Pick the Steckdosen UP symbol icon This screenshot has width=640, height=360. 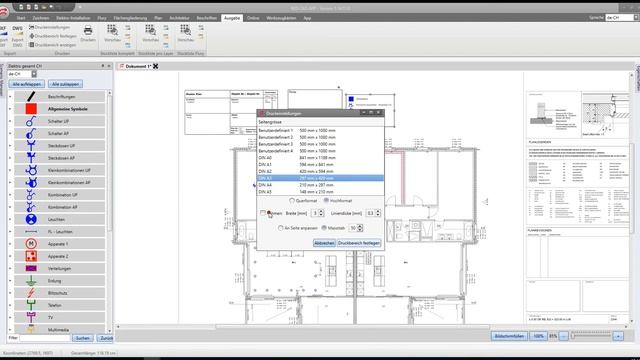point(31,146)
